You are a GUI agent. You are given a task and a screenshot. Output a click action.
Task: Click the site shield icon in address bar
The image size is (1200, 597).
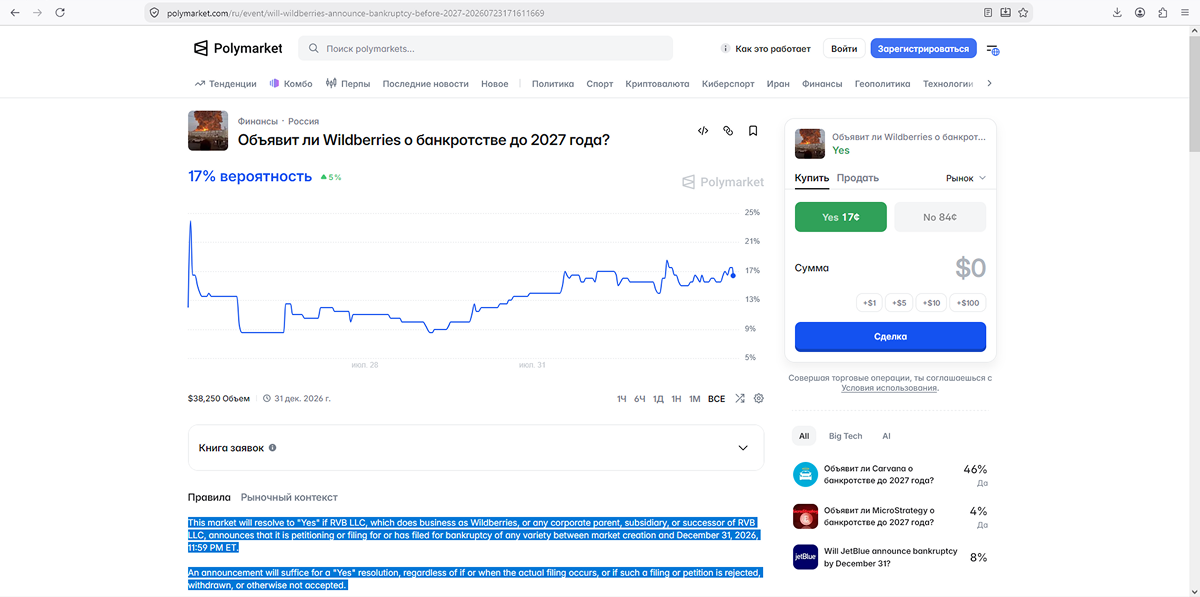(x=154, y=13)
